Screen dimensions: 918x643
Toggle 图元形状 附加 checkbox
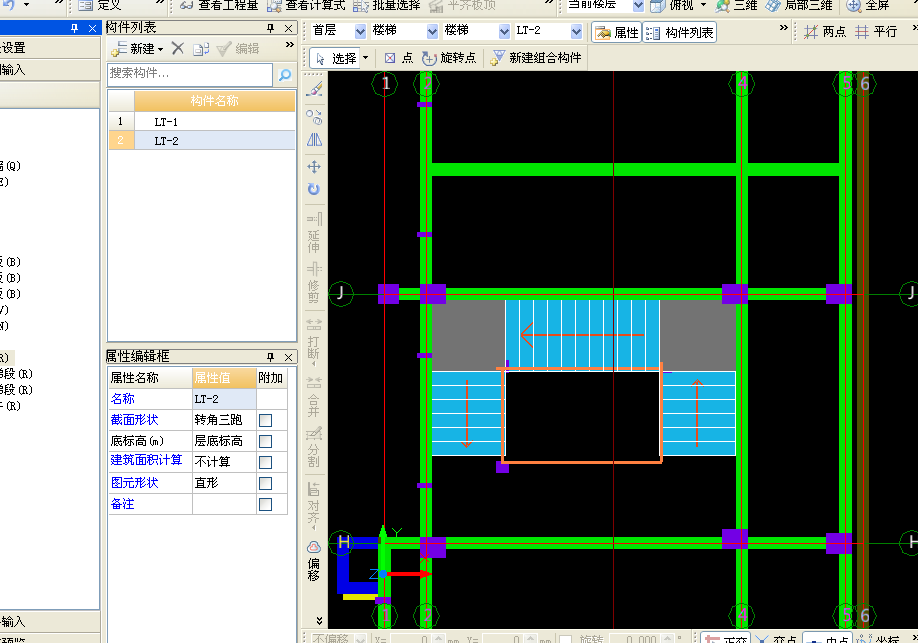tap(266, 484)
